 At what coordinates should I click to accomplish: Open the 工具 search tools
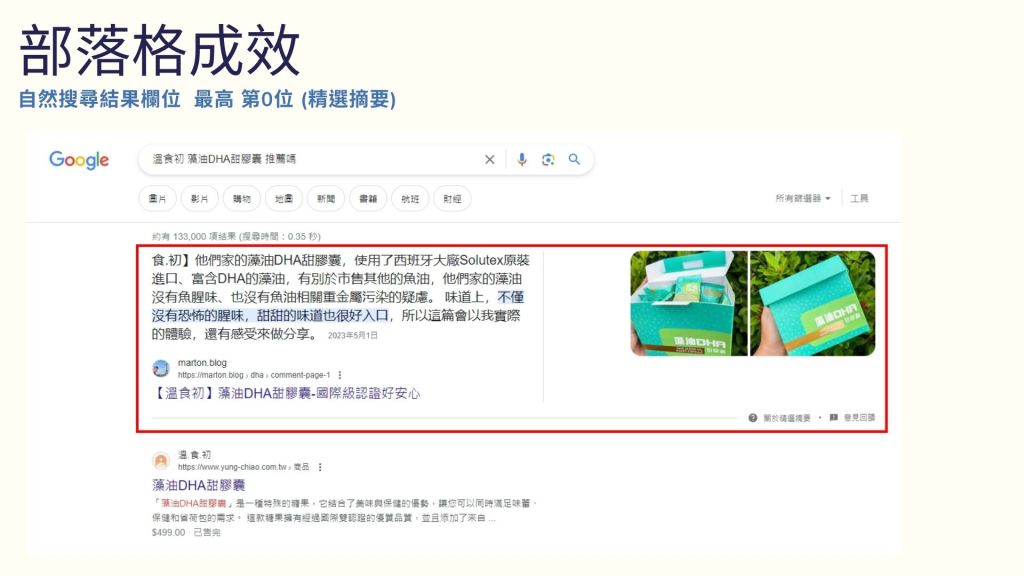(x=859, y=199)
